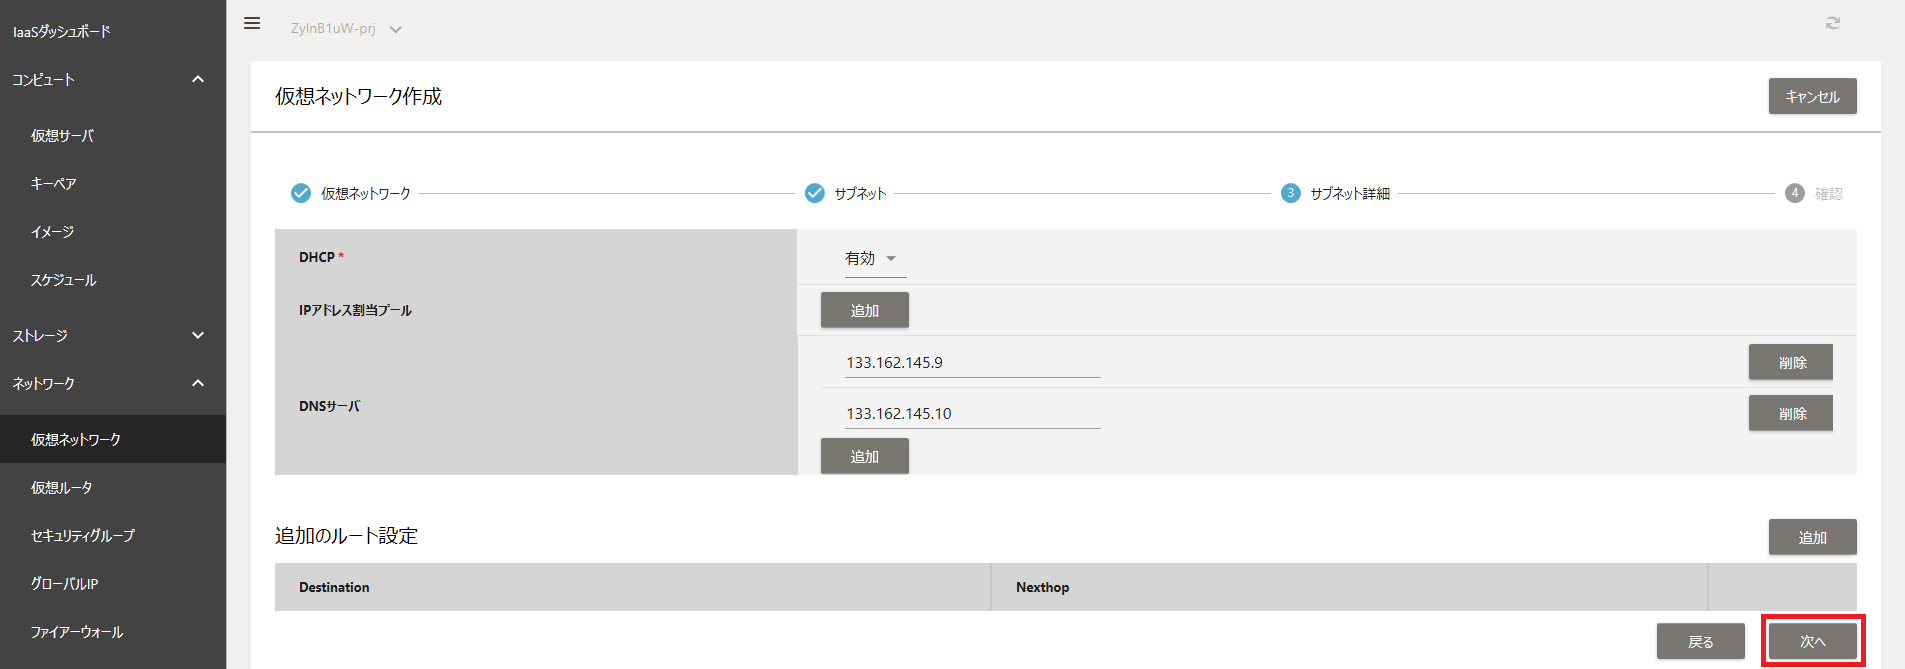Click the DHCP field label
Image resolution: width=1905 pixels, height=669 pixels.
(x=321, y=257)
